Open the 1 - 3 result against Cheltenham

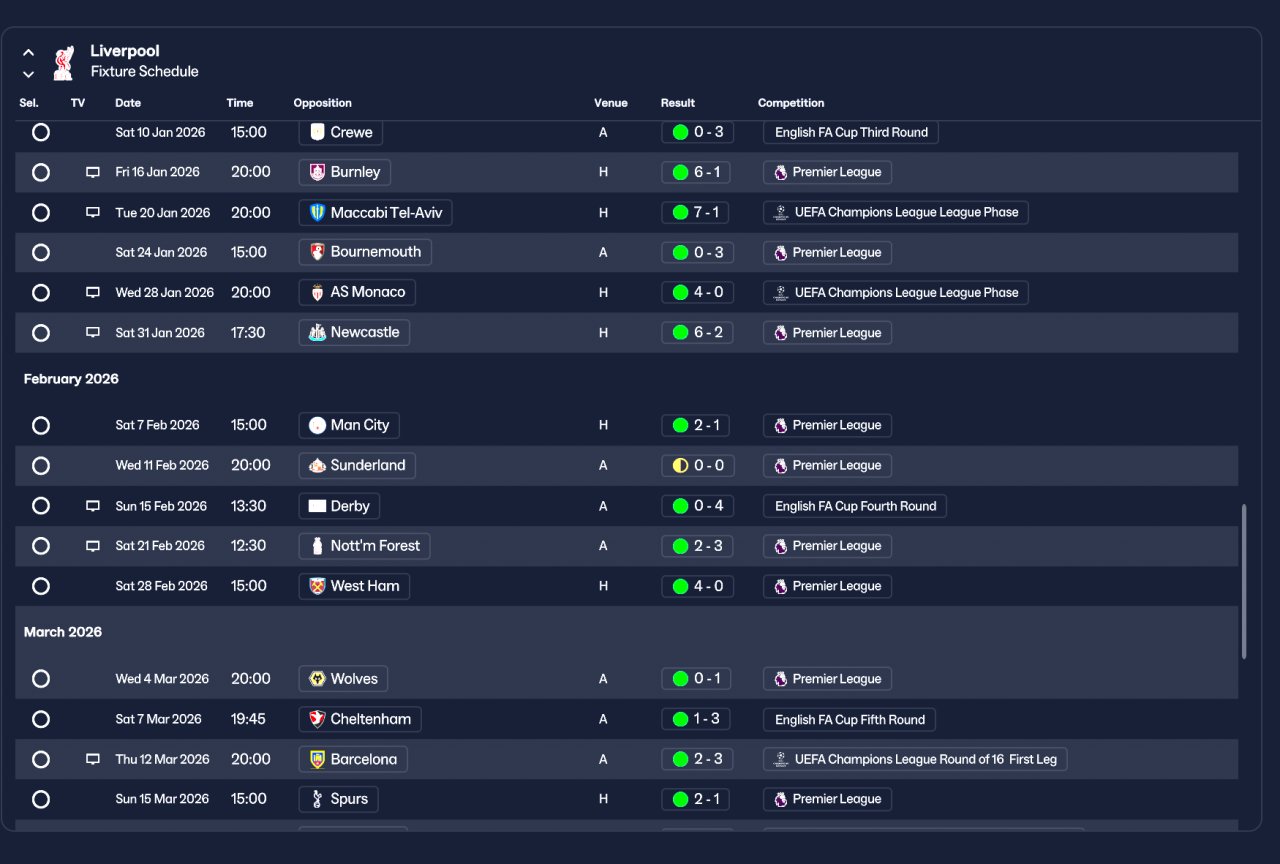[x=697, y=719]
